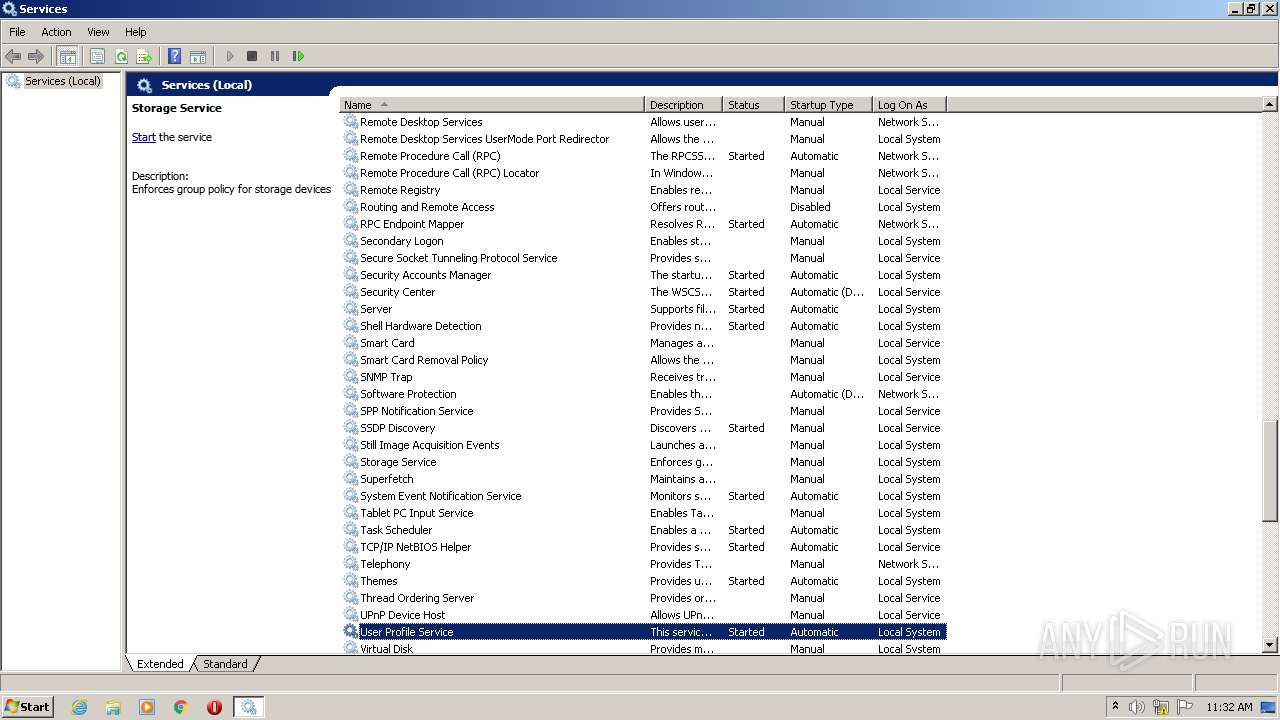Click the Windows Start button

28,706
